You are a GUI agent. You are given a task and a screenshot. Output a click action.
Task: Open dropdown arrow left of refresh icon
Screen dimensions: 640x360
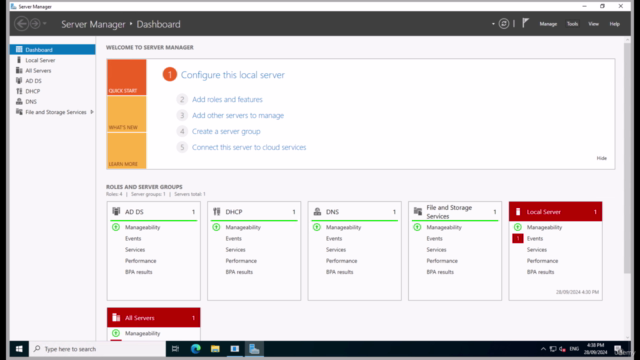tap(493, 24)
